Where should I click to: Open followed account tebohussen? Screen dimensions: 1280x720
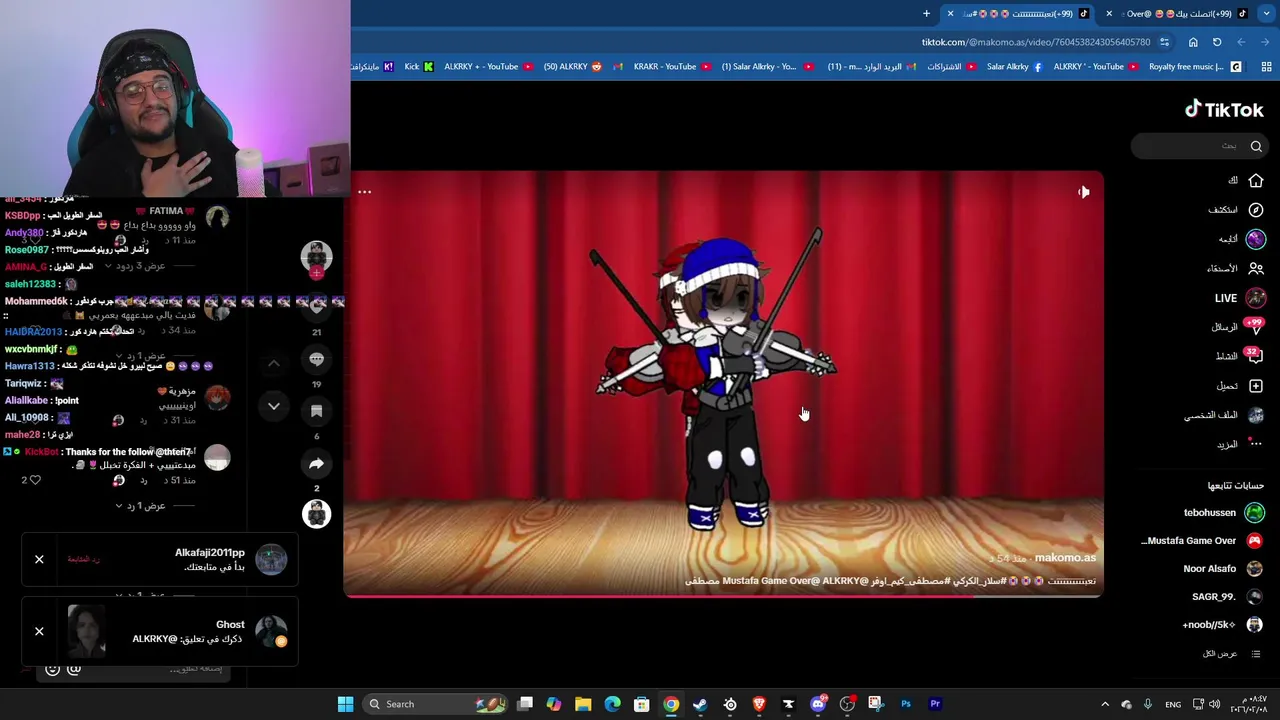point(1224,513)
